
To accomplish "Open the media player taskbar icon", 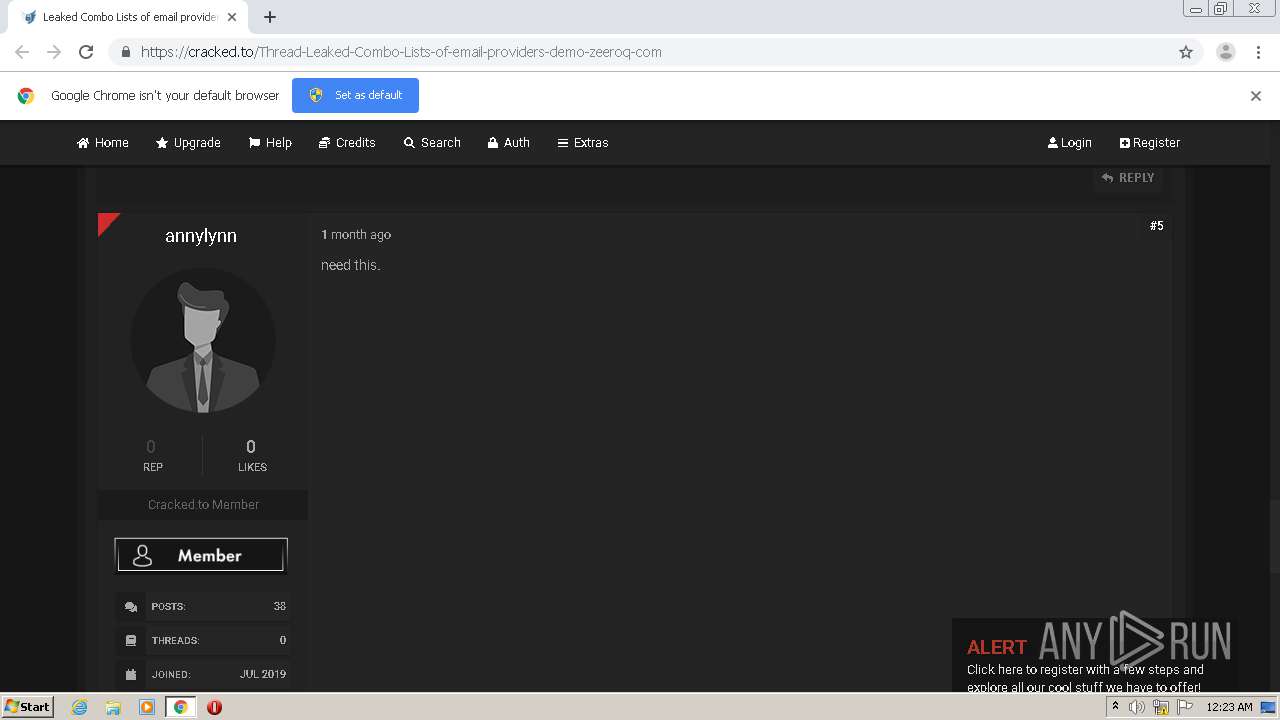I will (147, 707).
